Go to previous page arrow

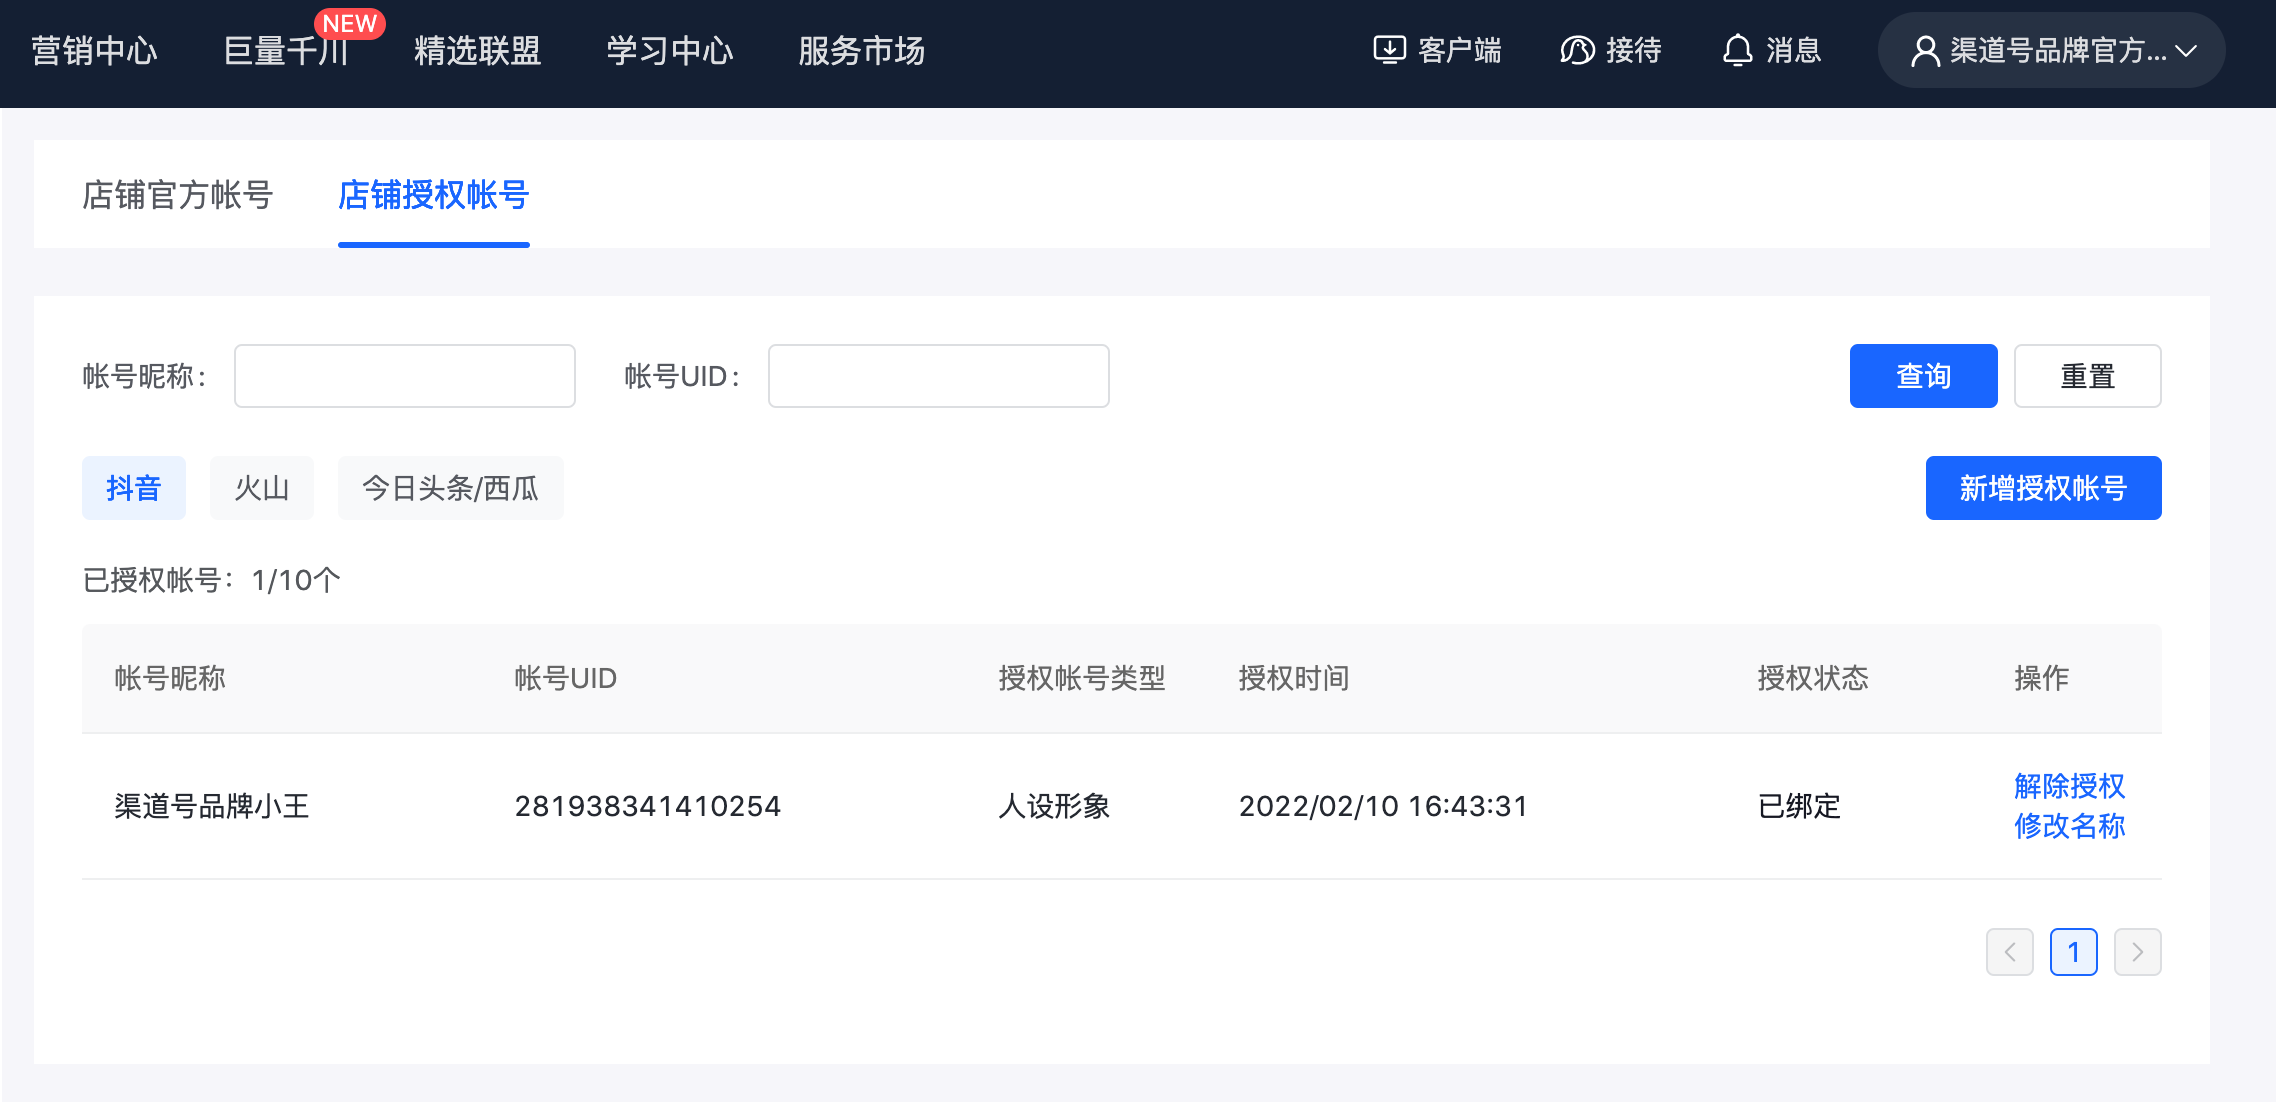click(x=2009, y=952)
